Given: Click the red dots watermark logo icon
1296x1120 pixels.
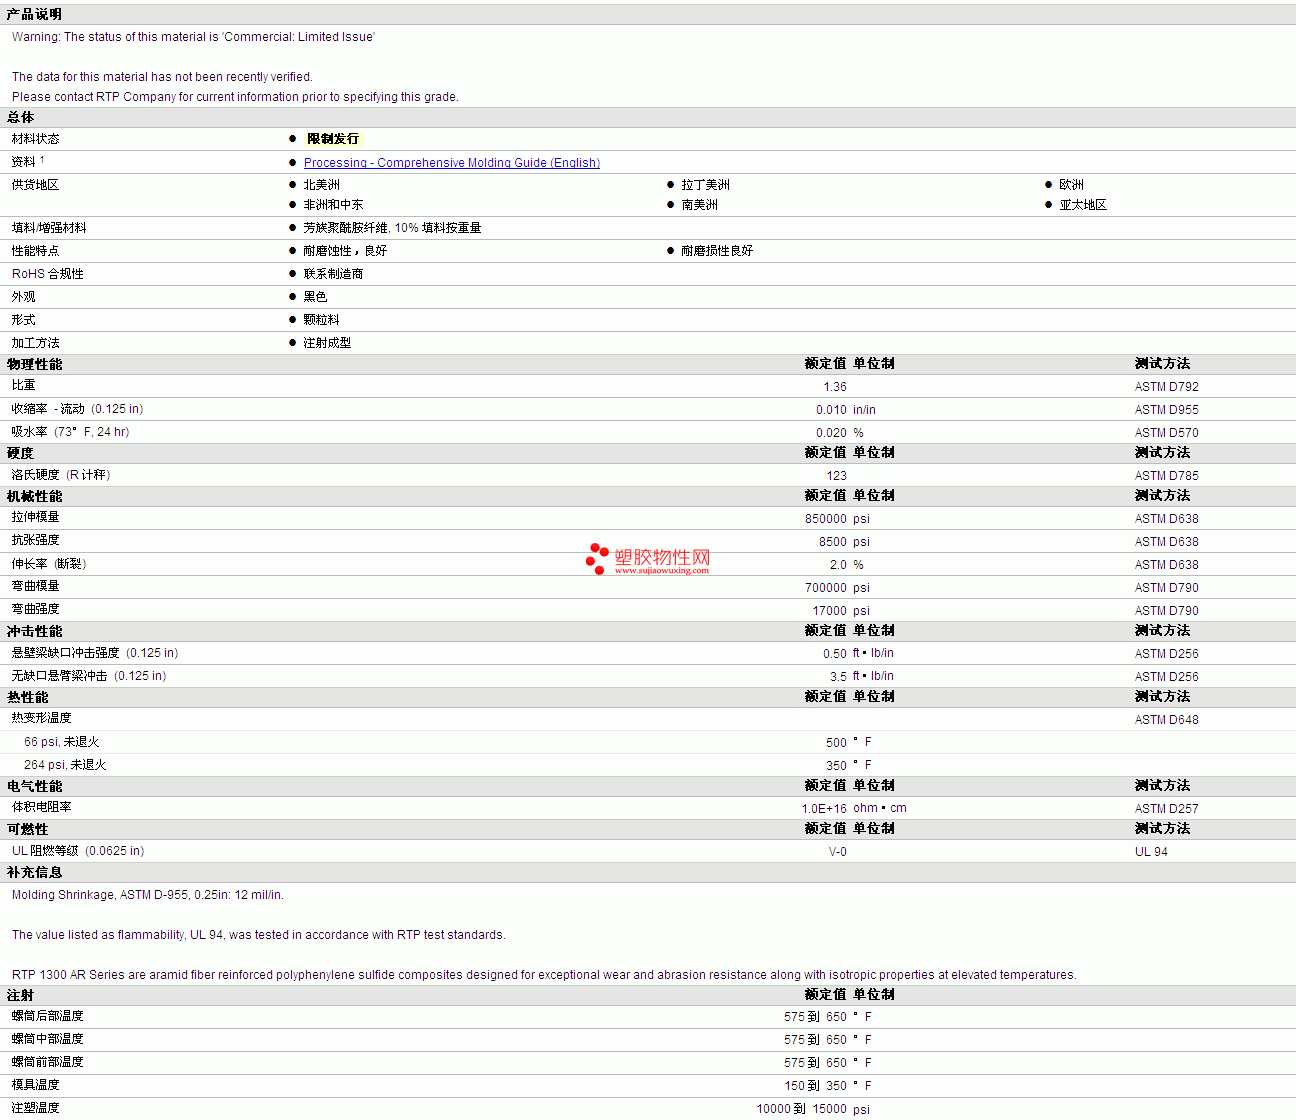Looking at the screenshot, I should [x=597, y=559].
